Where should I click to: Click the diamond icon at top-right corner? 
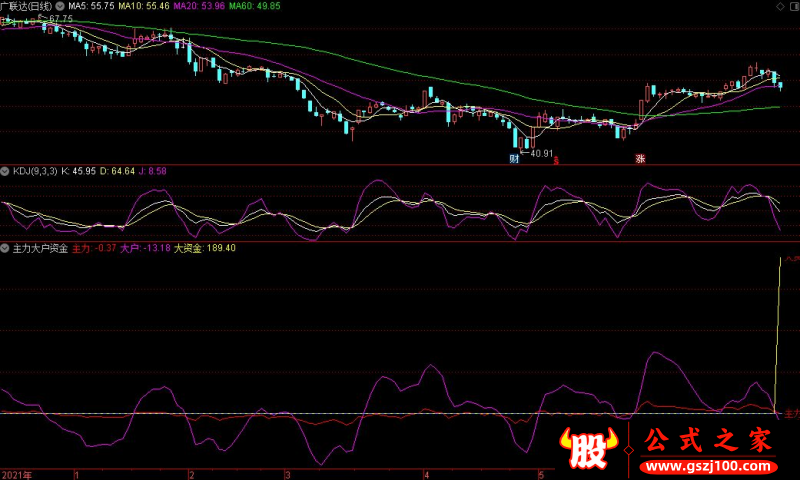coord(780,6)
